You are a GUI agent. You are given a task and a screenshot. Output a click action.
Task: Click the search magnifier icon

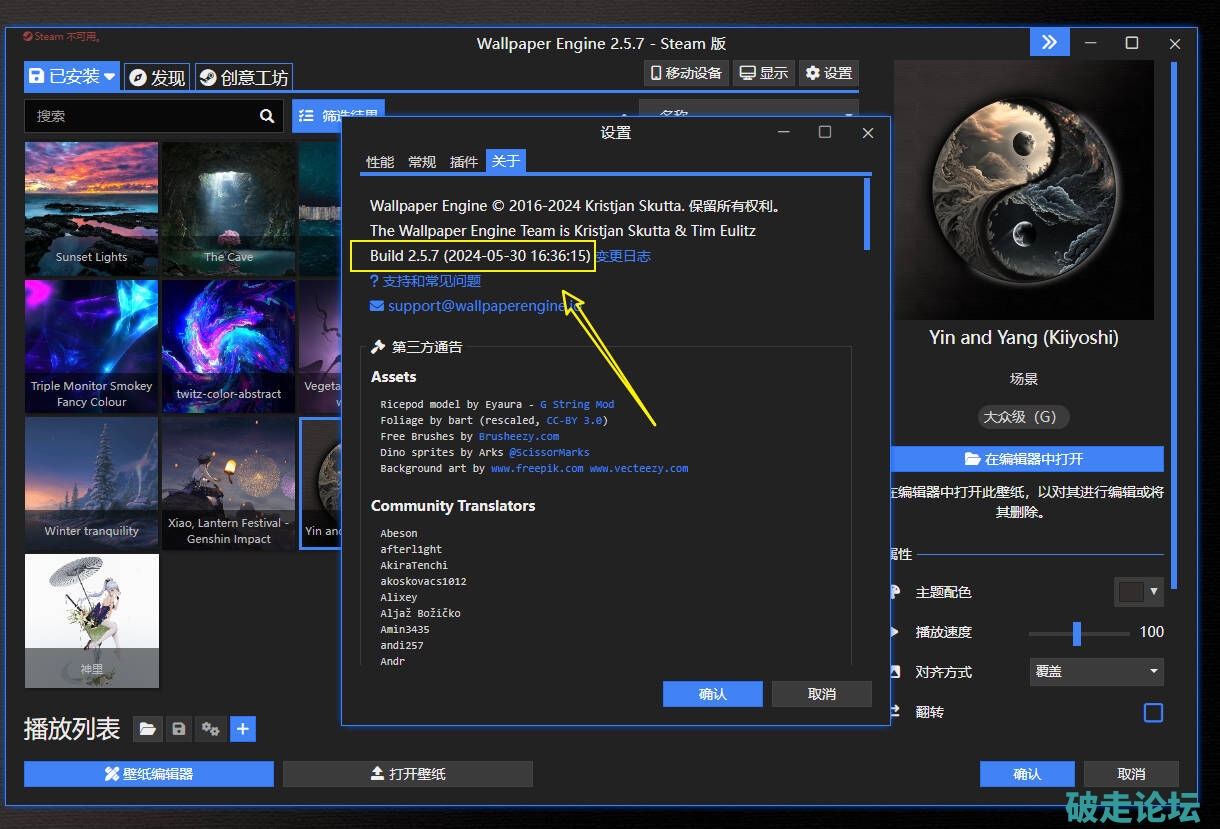point(267,116)
